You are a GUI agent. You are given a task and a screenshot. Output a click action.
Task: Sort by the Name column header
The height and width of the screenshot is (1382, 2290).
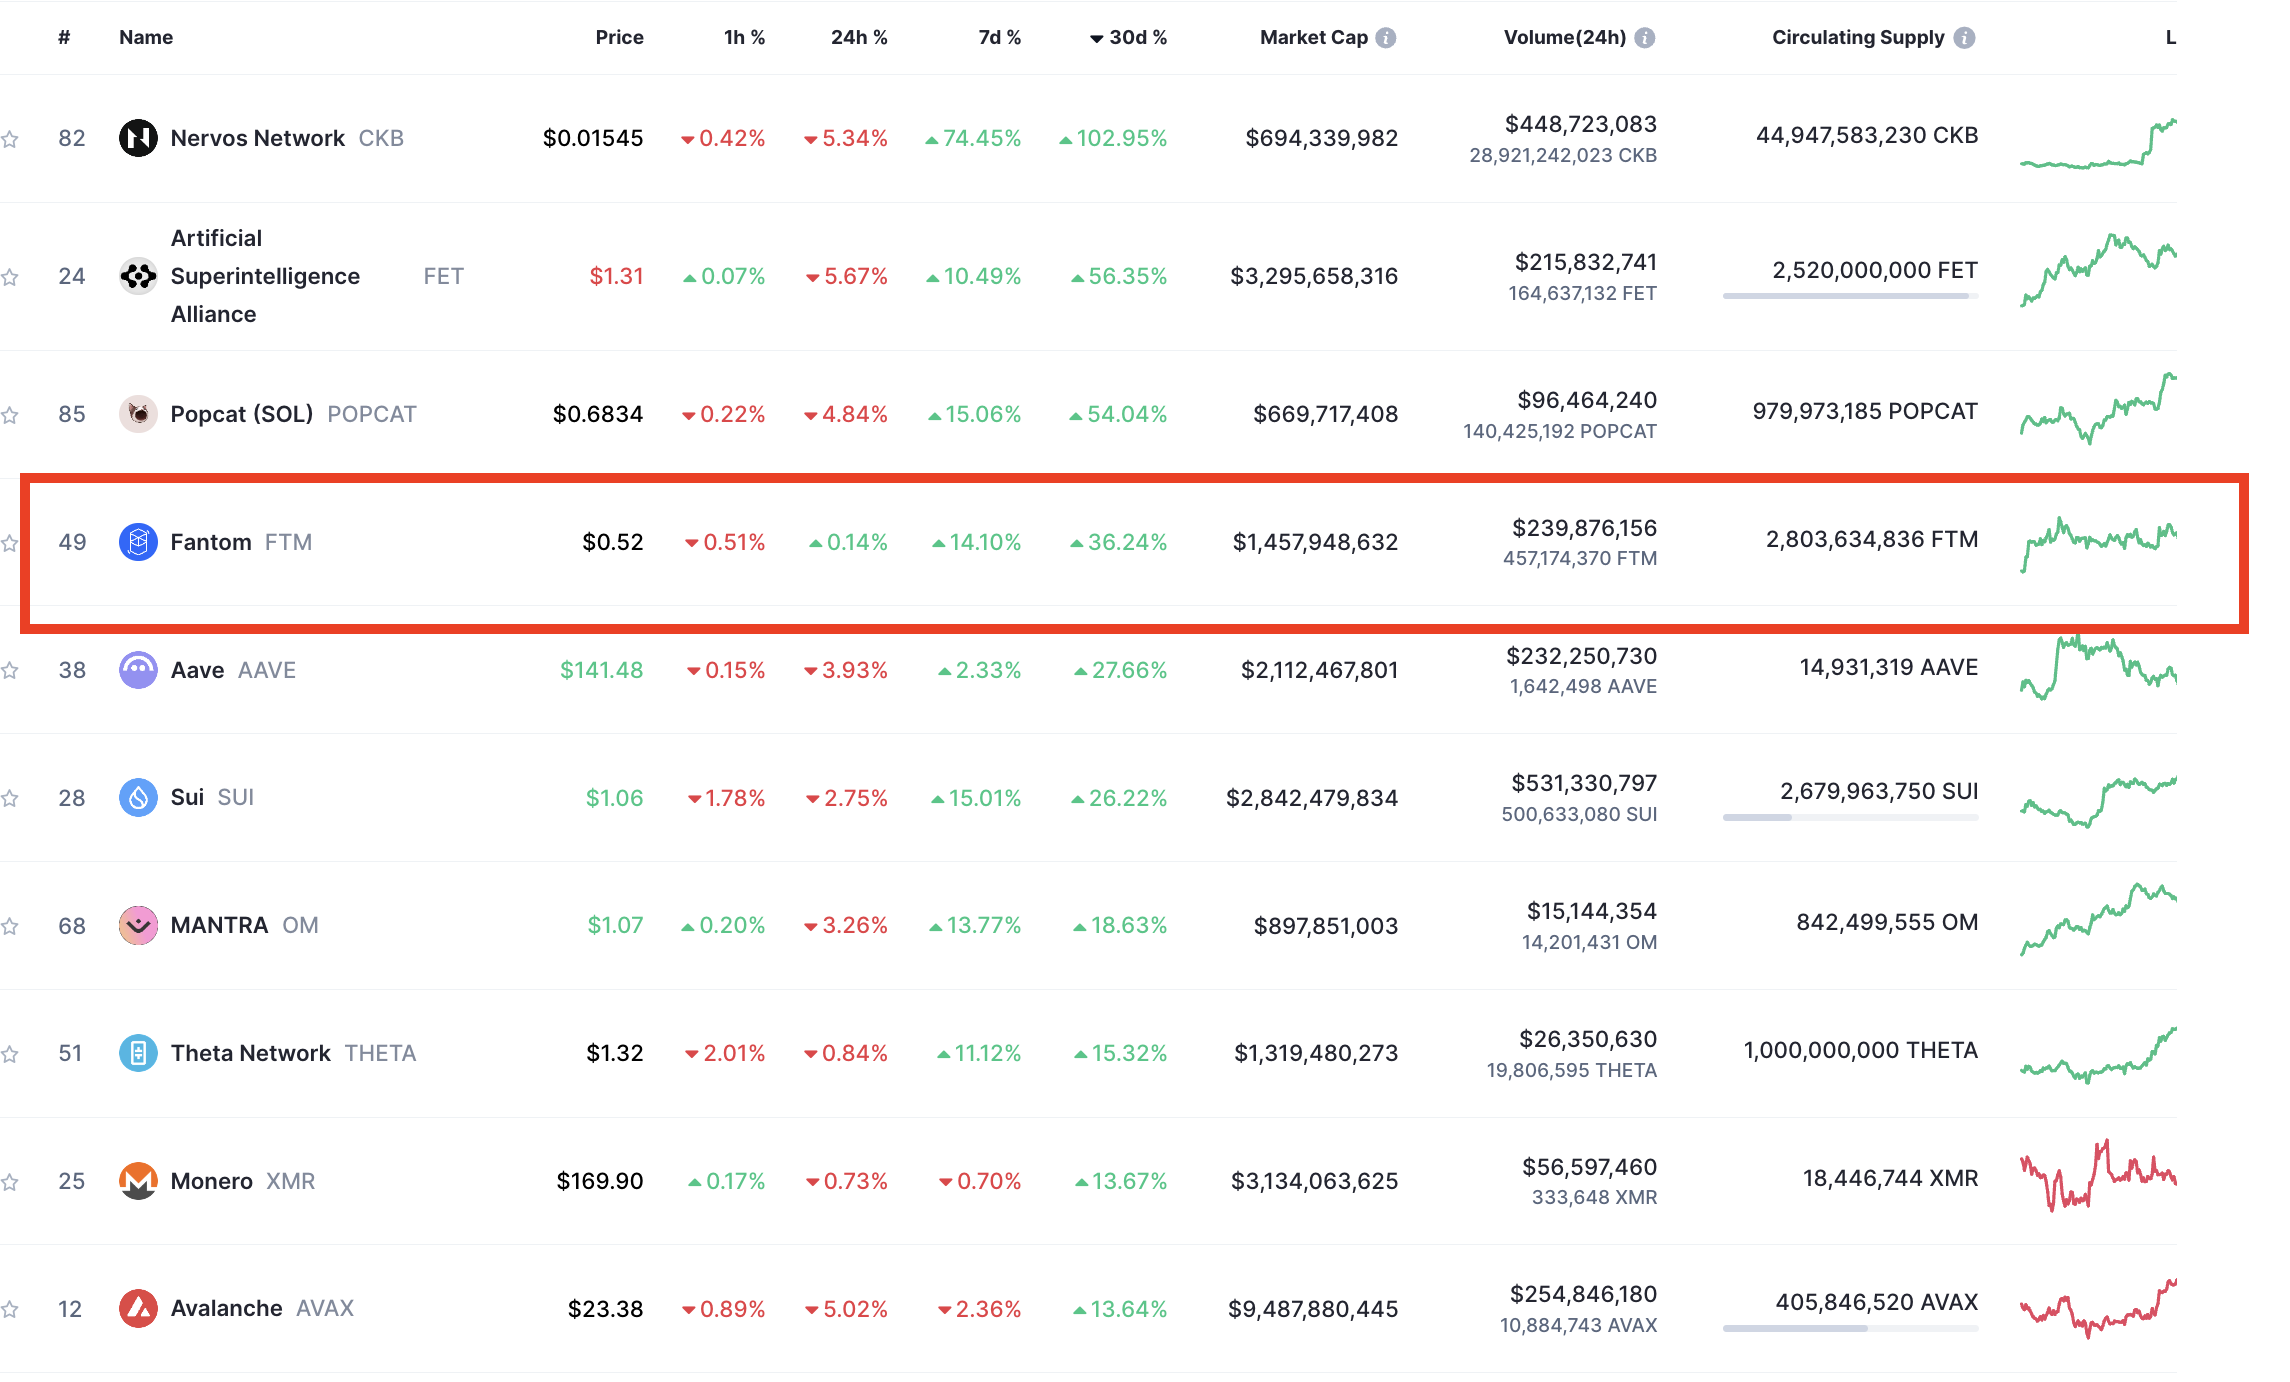coord(146,38)
